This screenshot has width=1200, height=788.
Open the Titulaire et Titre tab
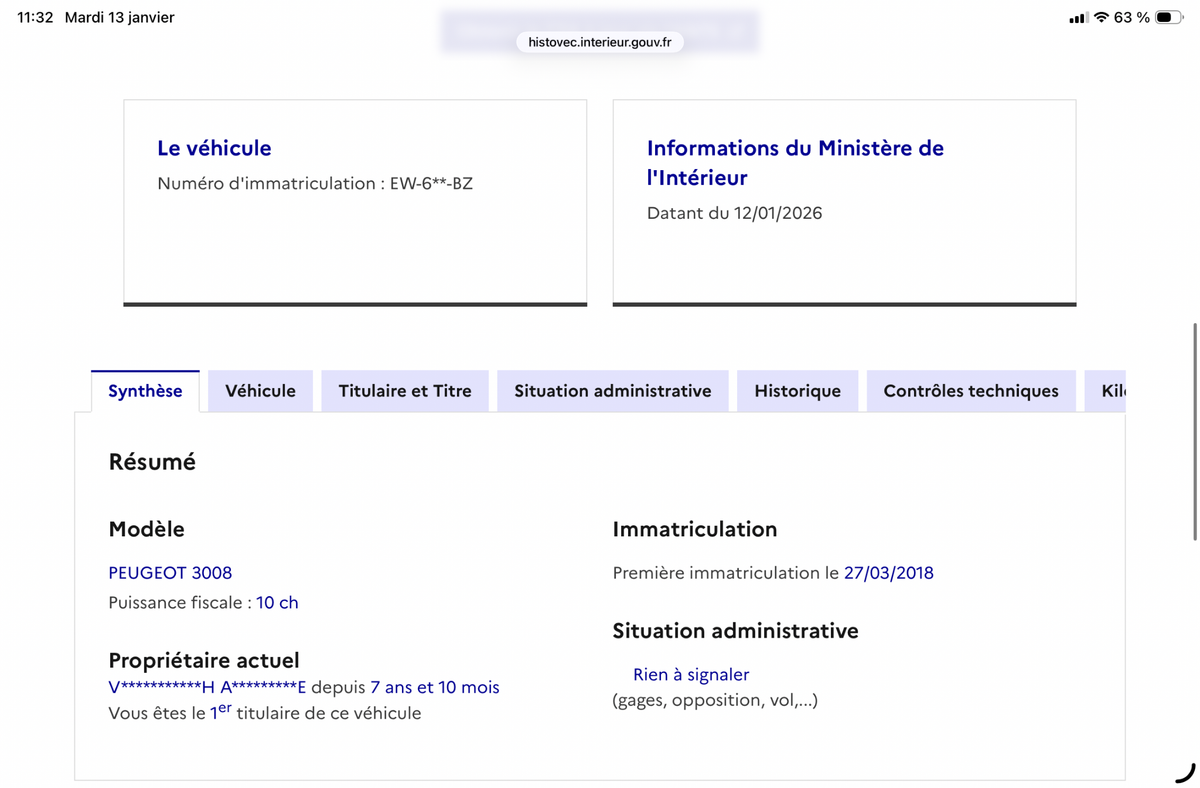pyautogui.click(x=405, y=391)
